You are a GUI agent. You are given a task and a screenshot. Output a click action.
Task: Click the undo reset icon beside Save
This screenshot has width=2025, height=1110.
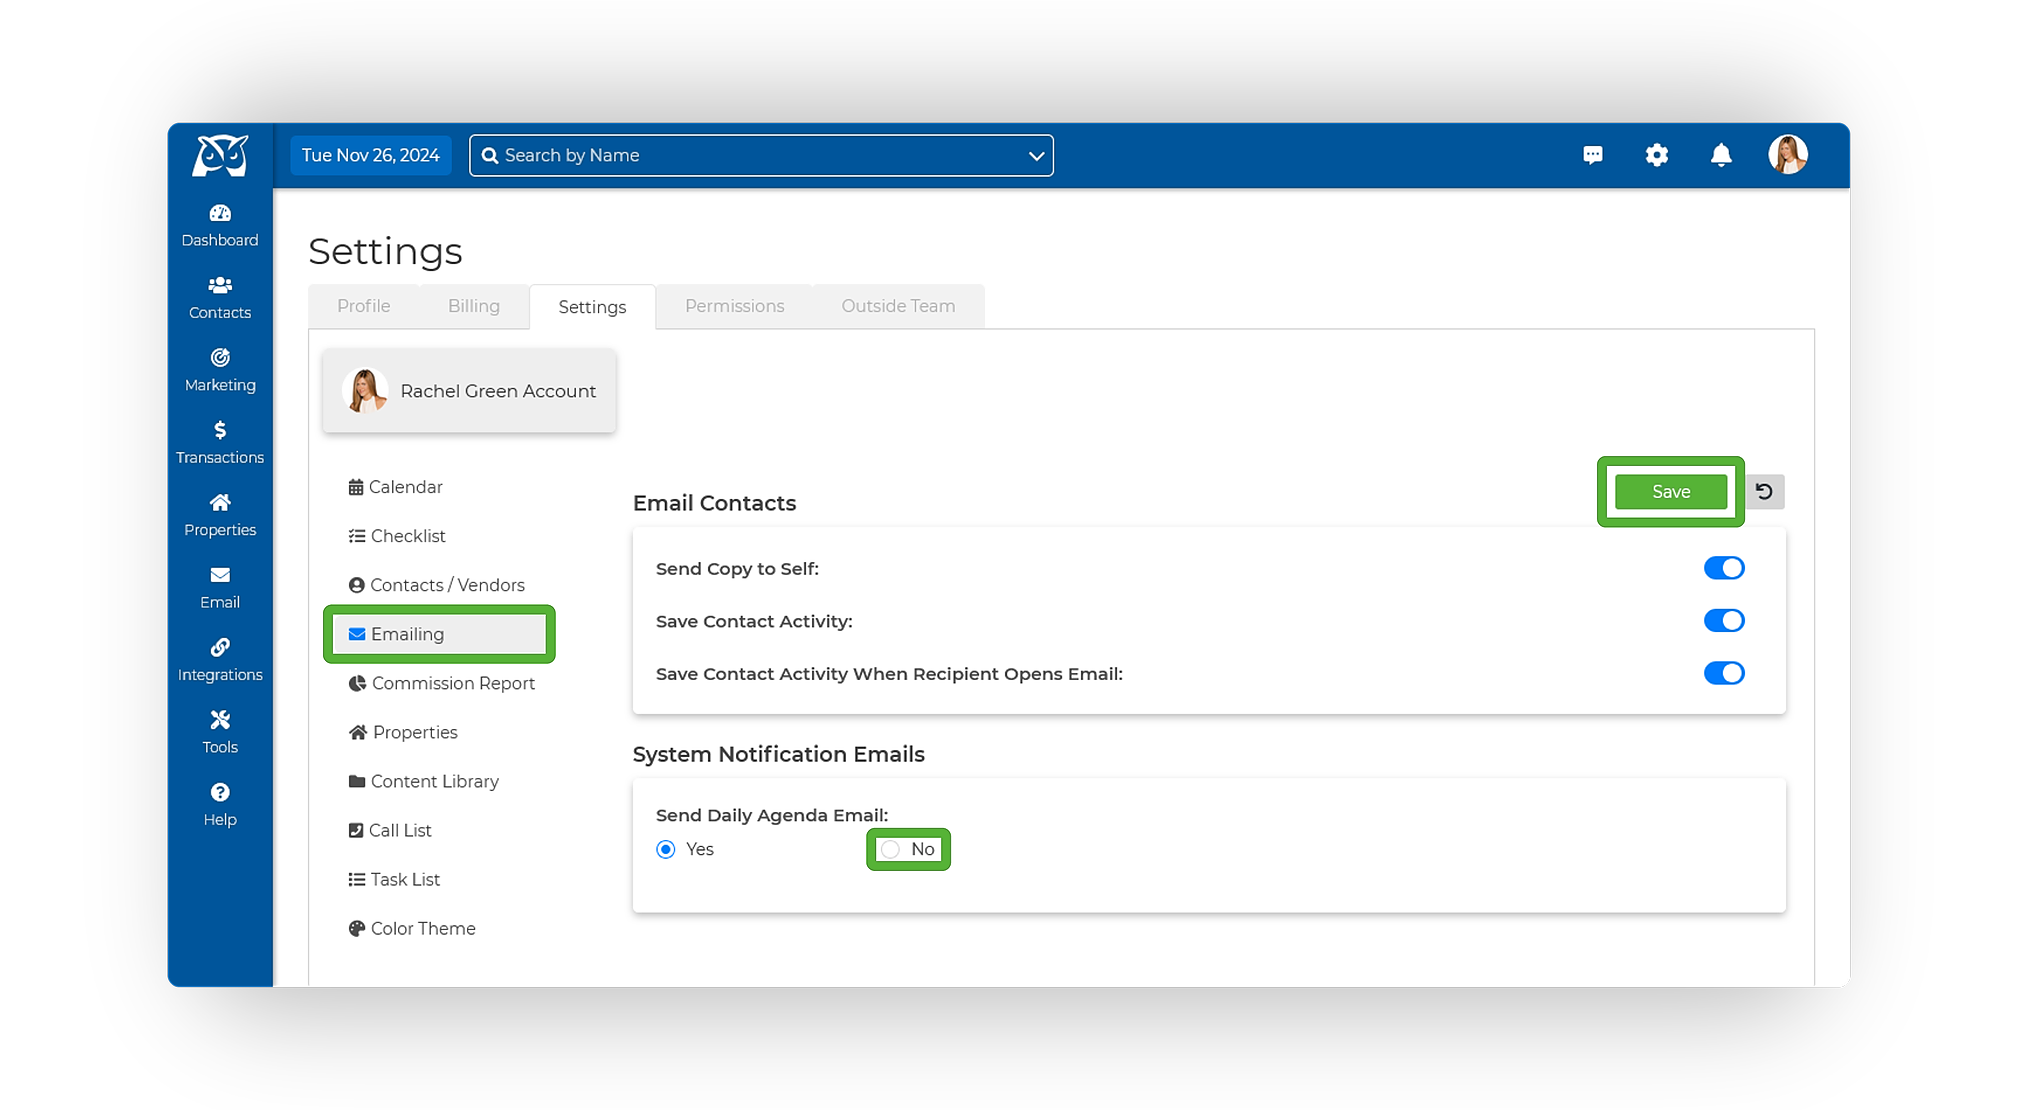pyautogui.click(x=1765, y=492)
